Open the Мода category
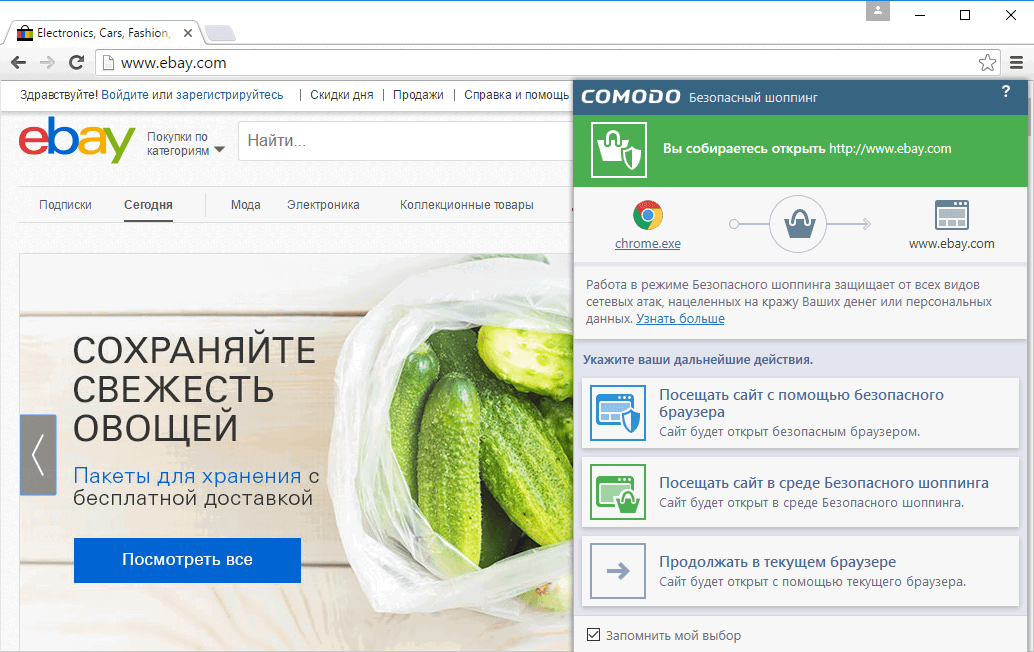This screenshot has height=652, width=1034. (x=245, y=205)
